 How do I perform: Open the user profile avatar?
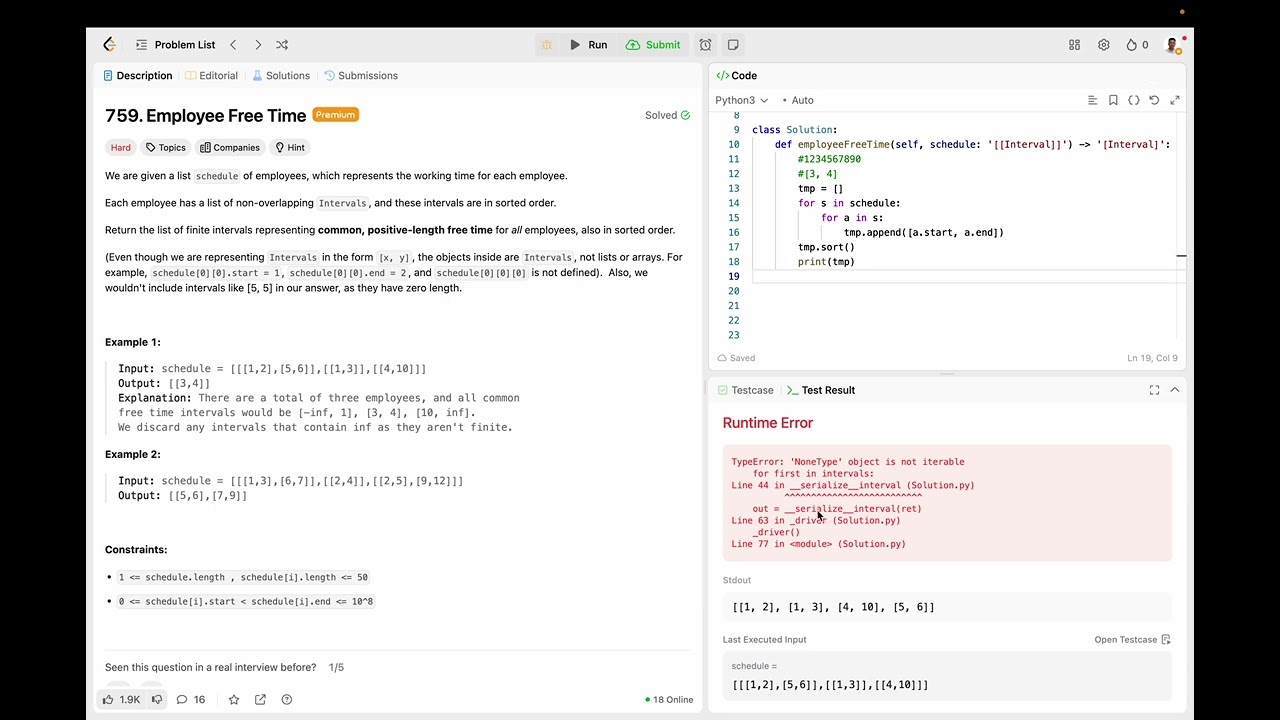click(x=1173, y=45)
